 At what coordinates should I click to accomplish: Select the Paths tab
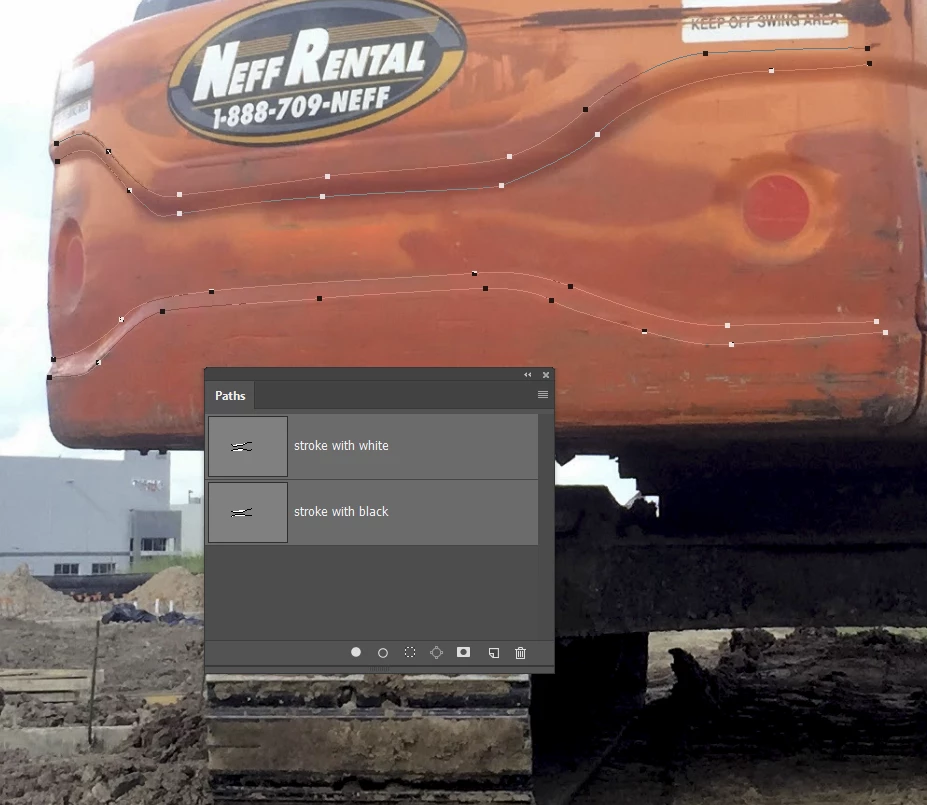point(230,395)
